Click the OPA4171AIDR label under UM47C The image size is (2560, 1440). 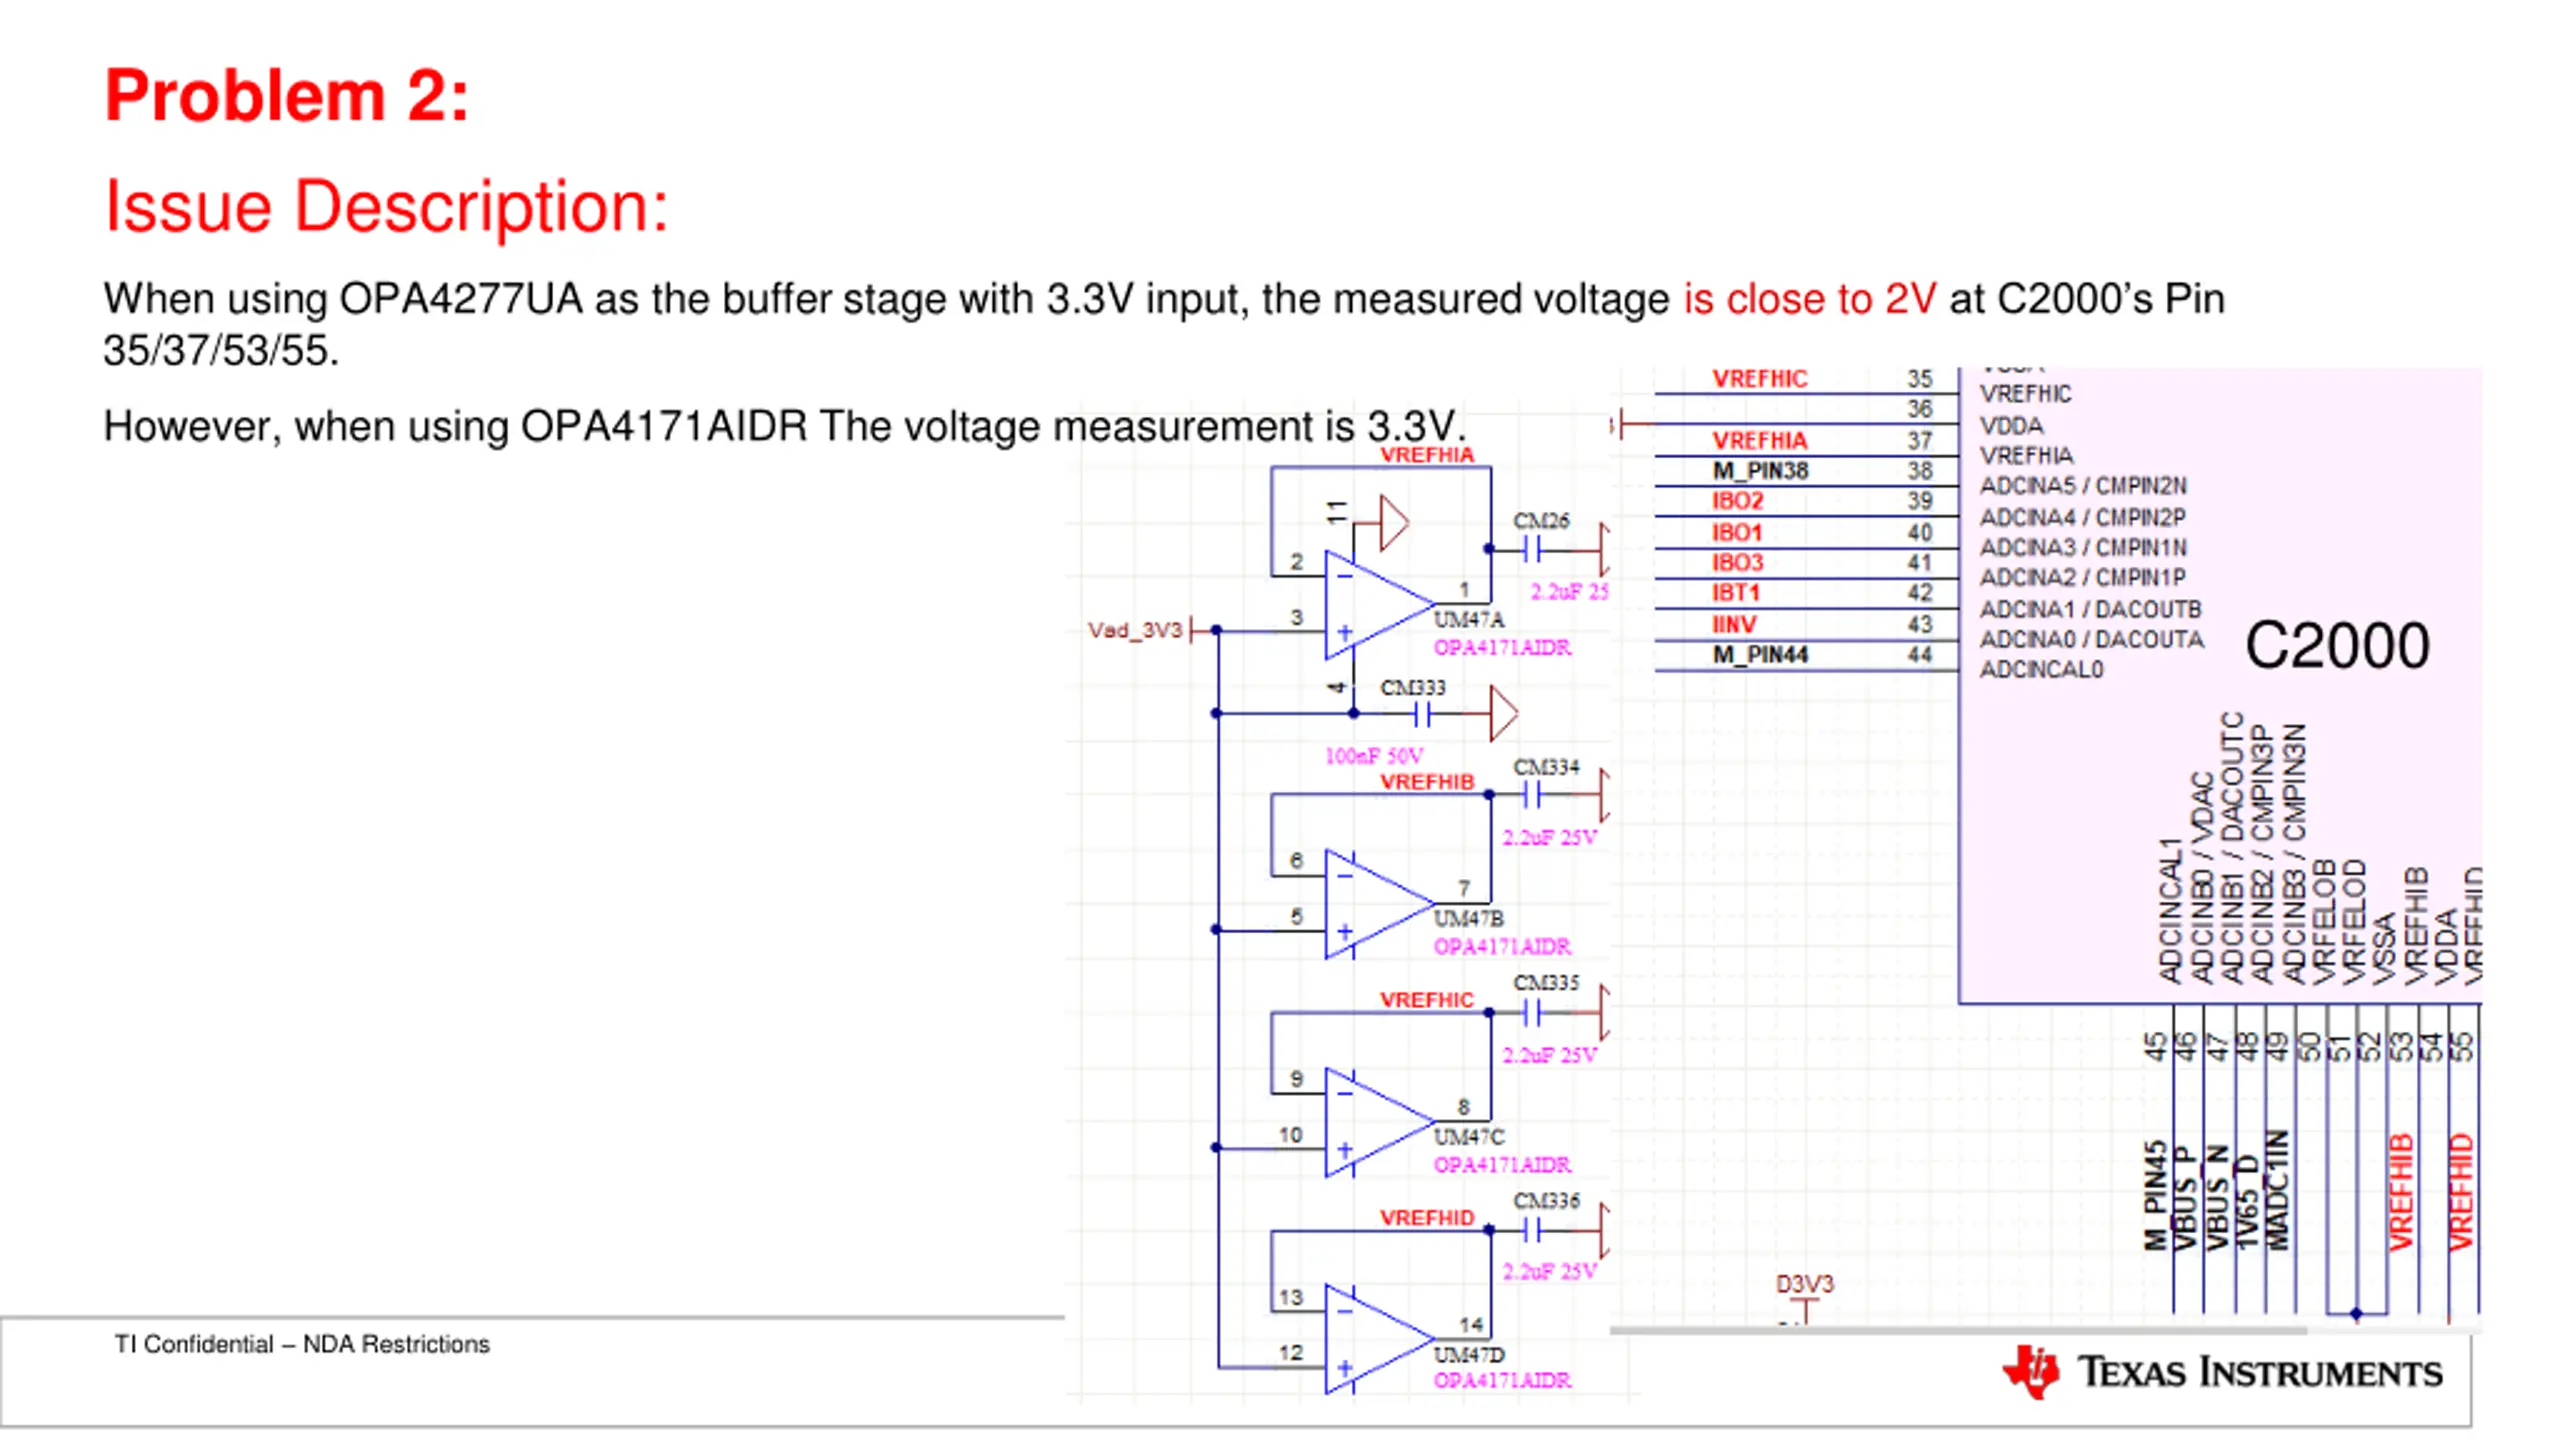pos(1502,1165)
